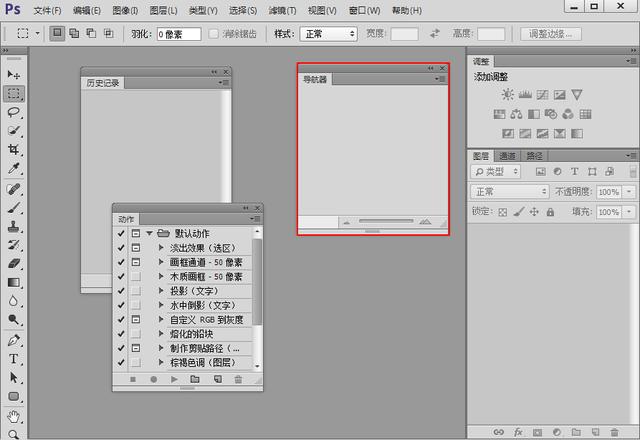Click the Curves adjustment icon
The height and width of the screenshot is (440, 640).
point(542,95)
